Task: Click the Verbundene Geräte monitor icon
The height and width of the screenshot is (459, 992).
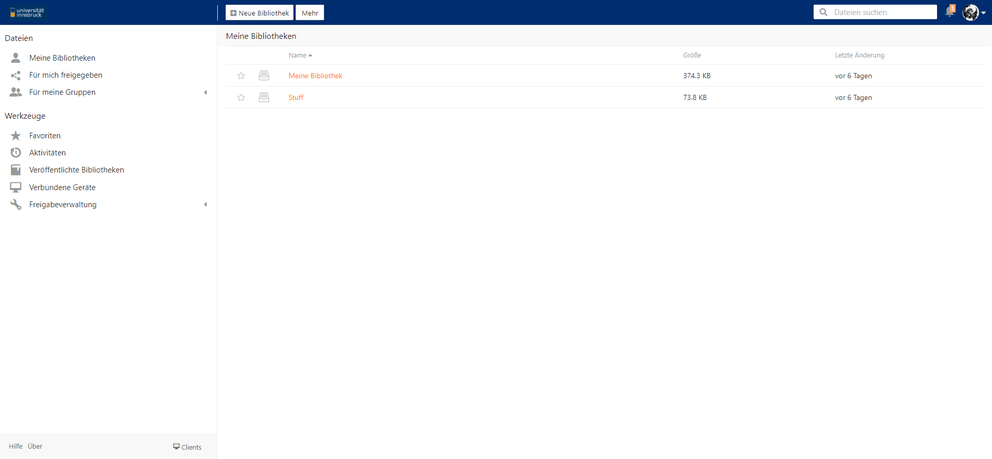Action: [x=15, y=187]
